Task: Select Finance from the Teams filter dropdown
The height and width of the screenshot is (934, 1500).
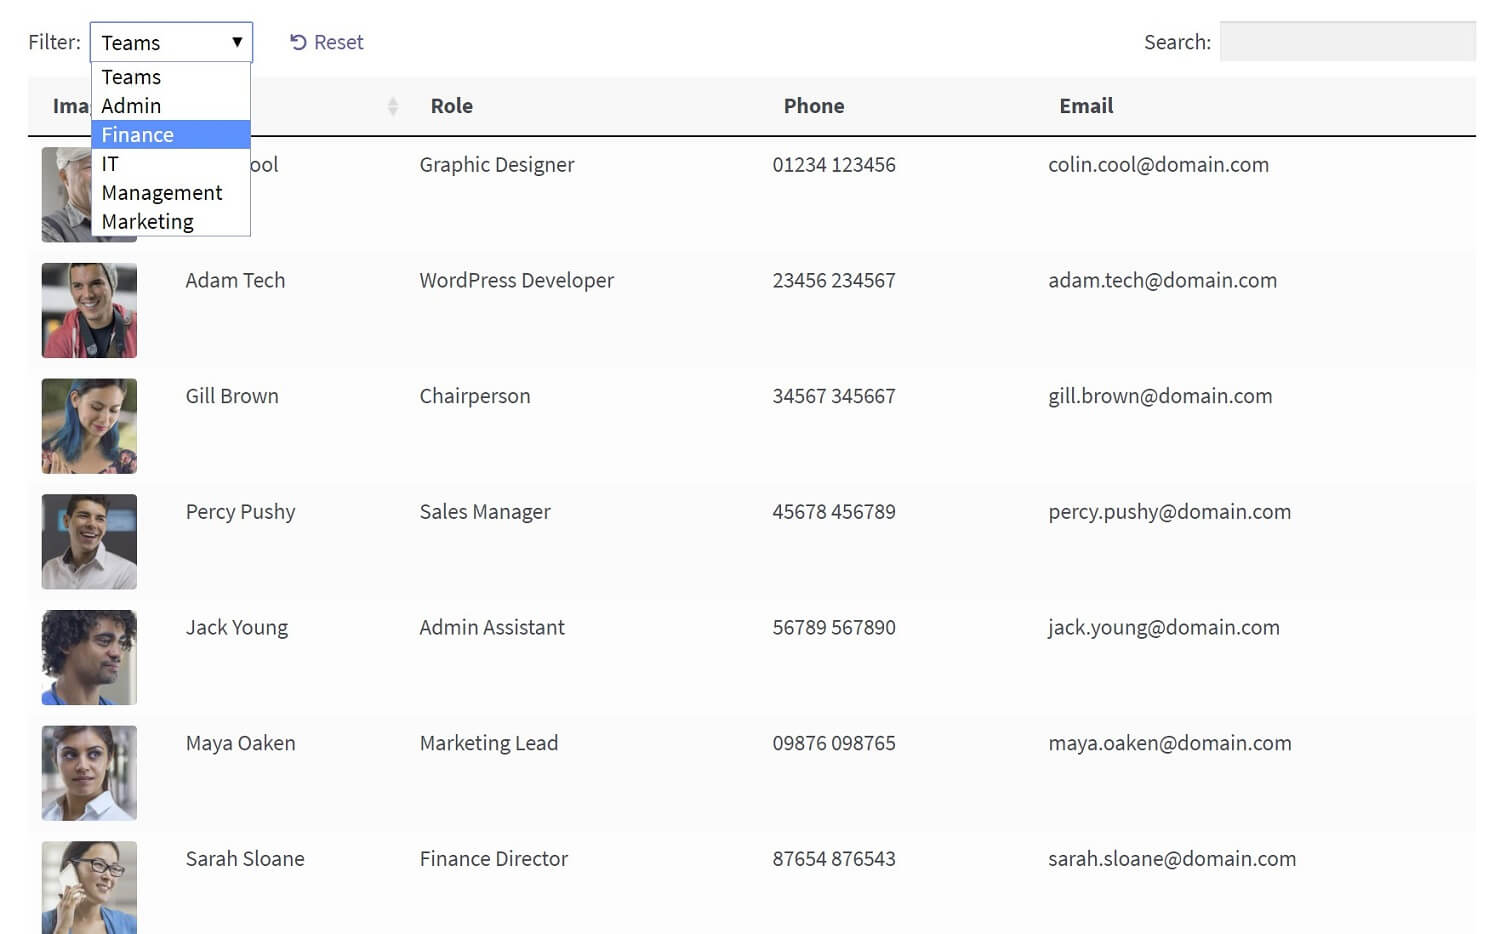Action: pyautogui.click(x=137, y=134)
